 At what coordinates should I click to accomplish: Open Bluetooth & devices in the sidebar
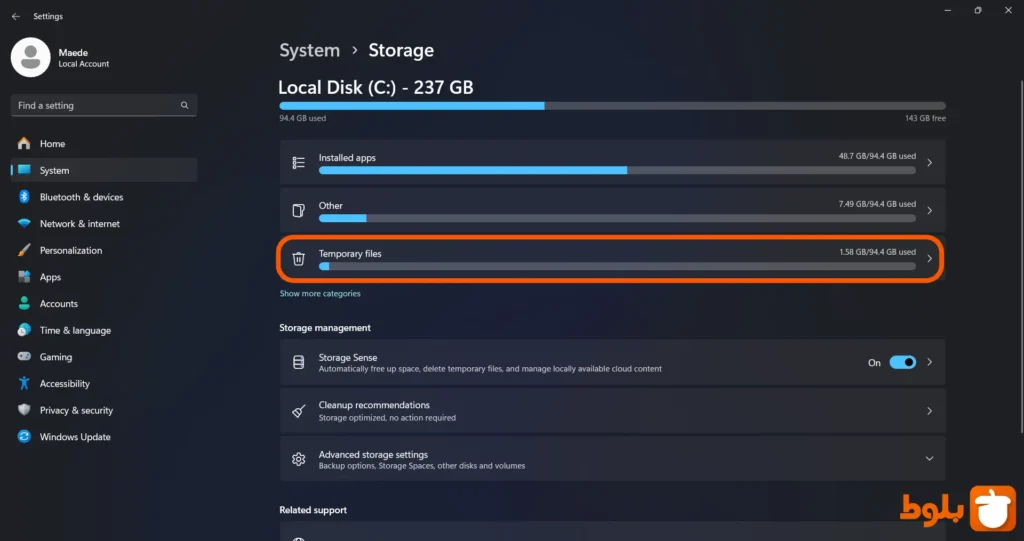[x=81, y=197]
